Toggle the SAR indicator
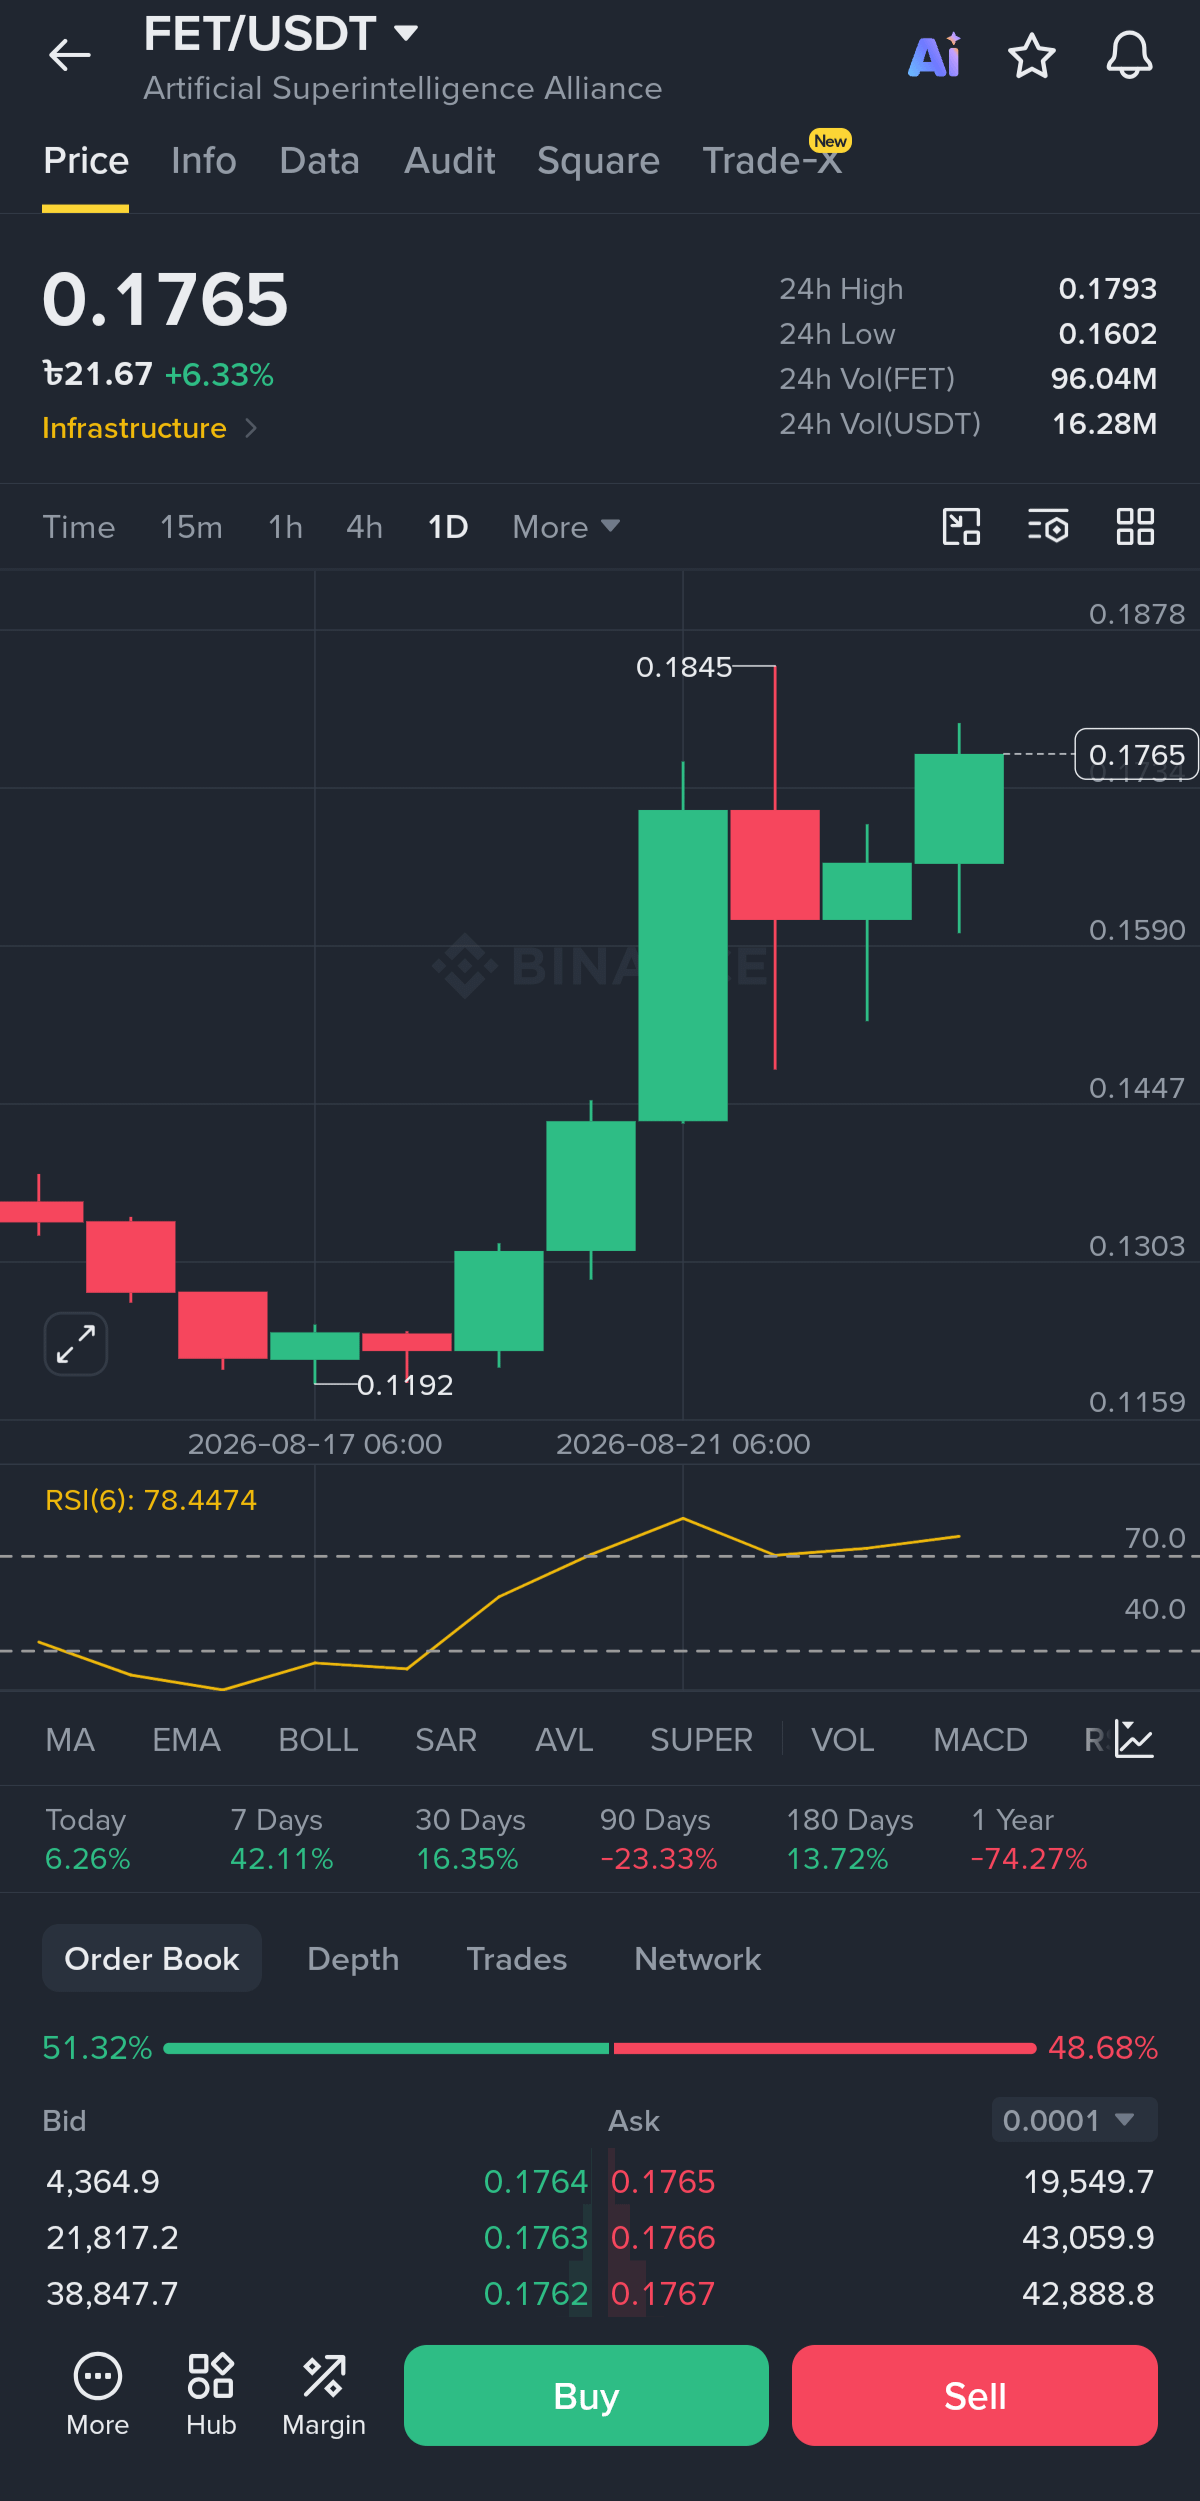Screen dimensions: 1200x2501 pos(446,1740)
